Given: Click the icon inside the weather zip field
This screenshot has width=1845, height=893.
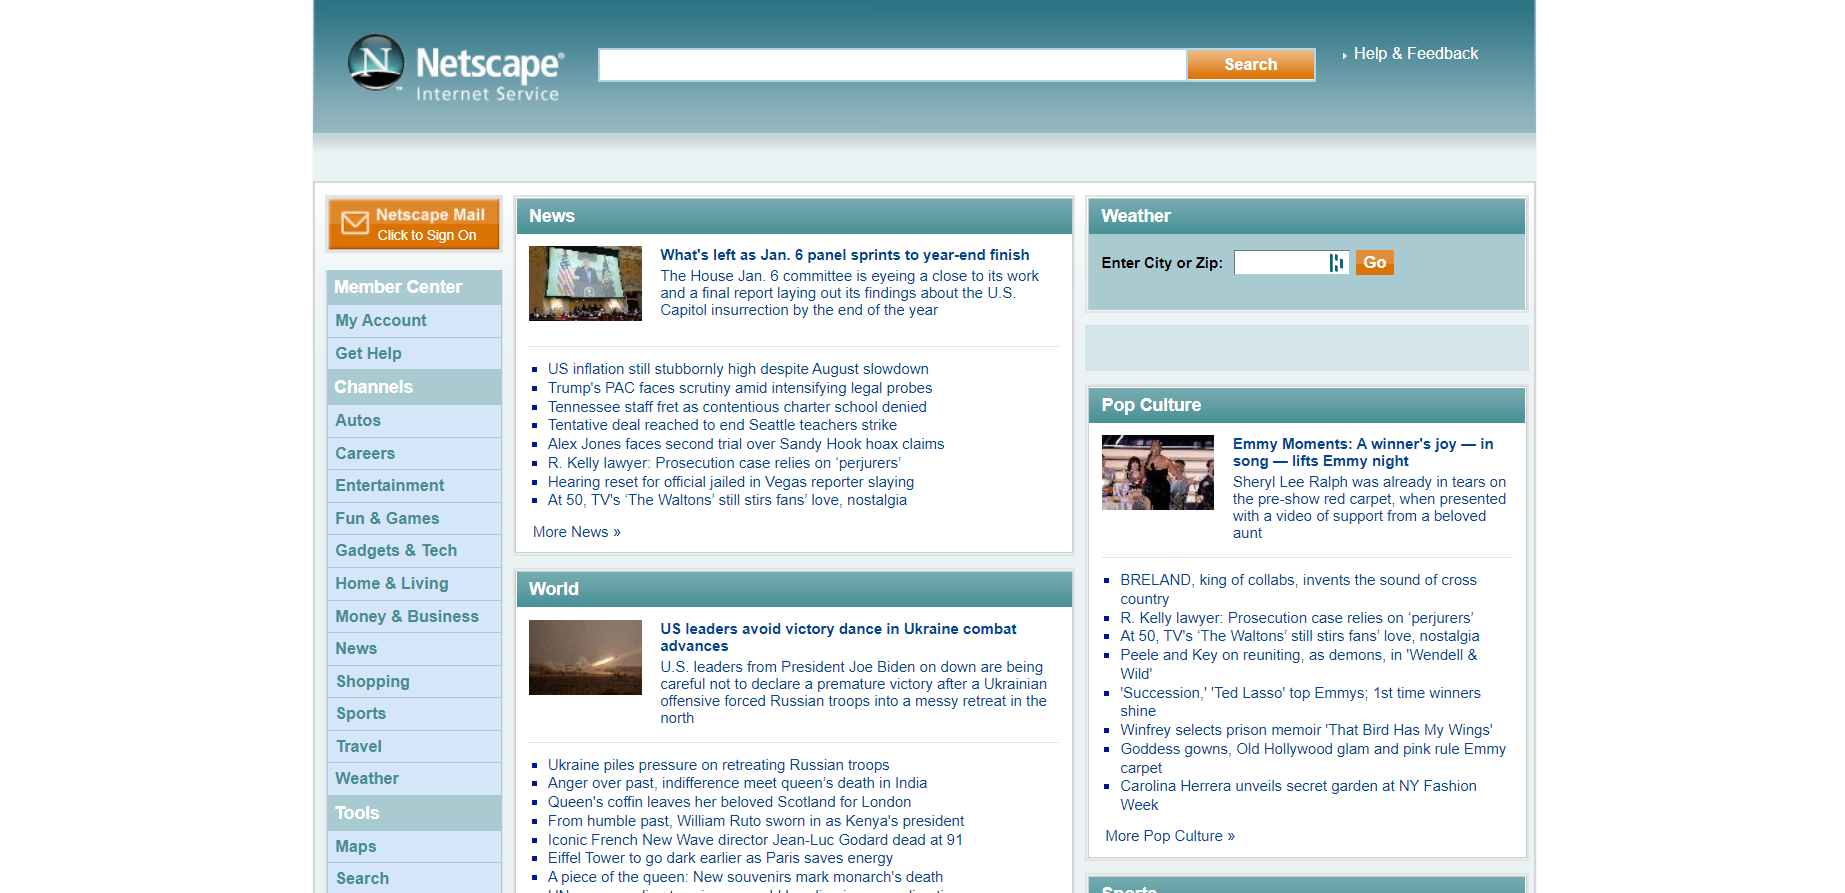Looking at the screenshot, I should (x=1336, y=263).
